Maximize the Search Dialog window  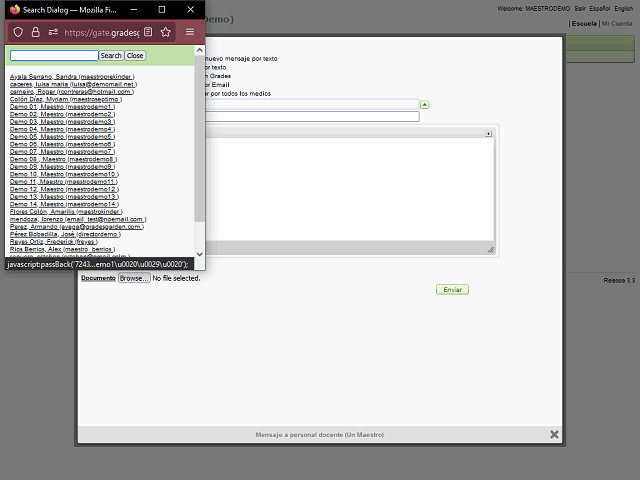162,9
